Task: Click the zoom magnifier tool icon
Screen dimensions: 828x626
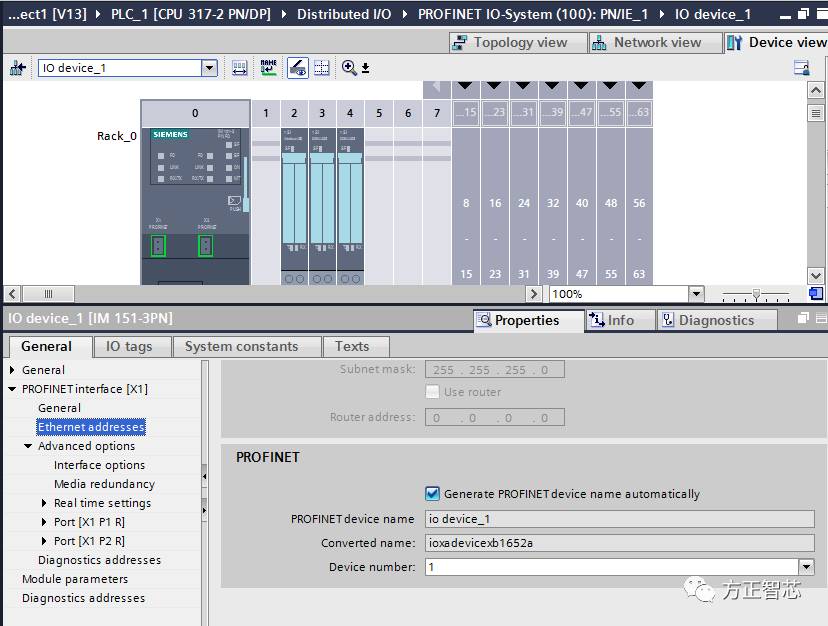Action: tap(349, 68)
